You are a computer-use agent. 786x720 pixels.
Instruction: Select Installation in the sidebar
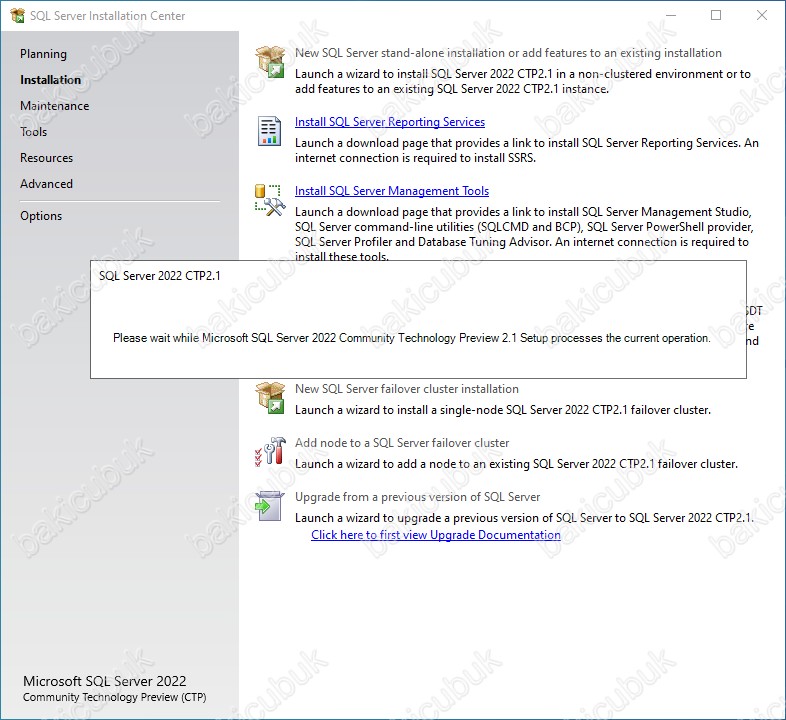[x=50, y=80]
